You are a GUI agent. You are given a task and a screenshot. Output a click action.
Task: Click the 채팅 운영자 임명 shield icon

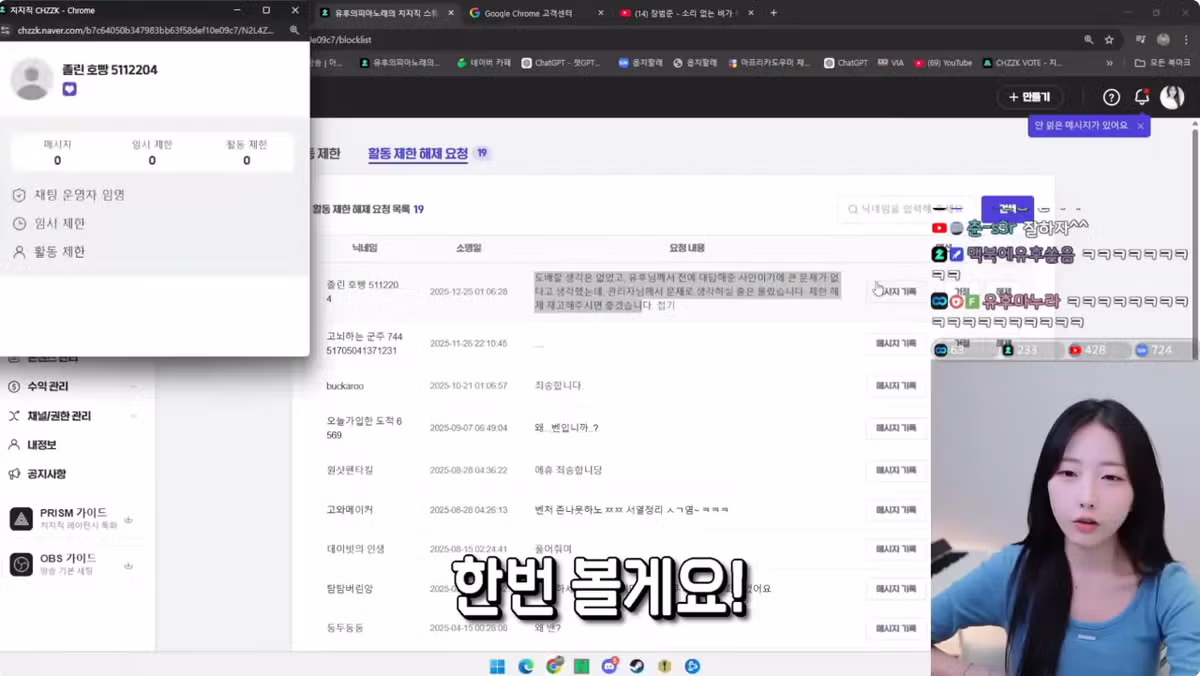pyautogui.click(x=22, y=197)
